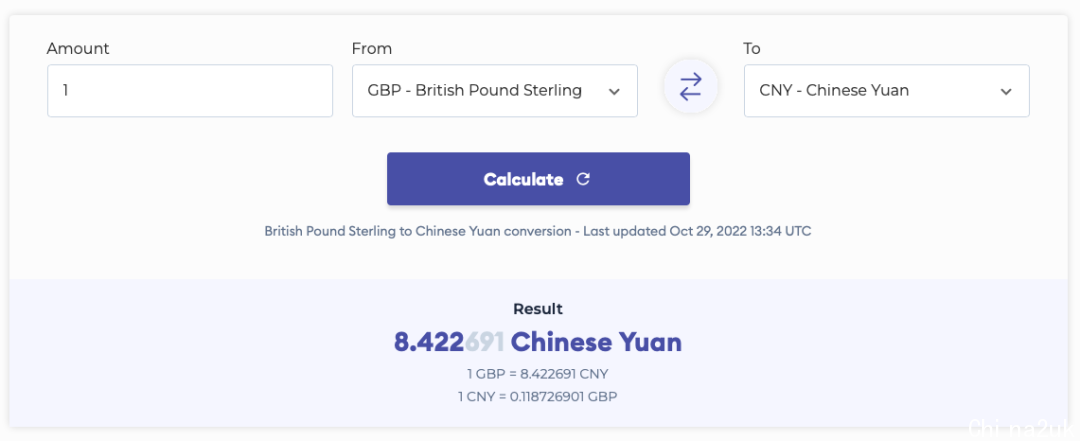
Task: Click the Result heading
Action: pyautogui.click(x=538, y=309)
